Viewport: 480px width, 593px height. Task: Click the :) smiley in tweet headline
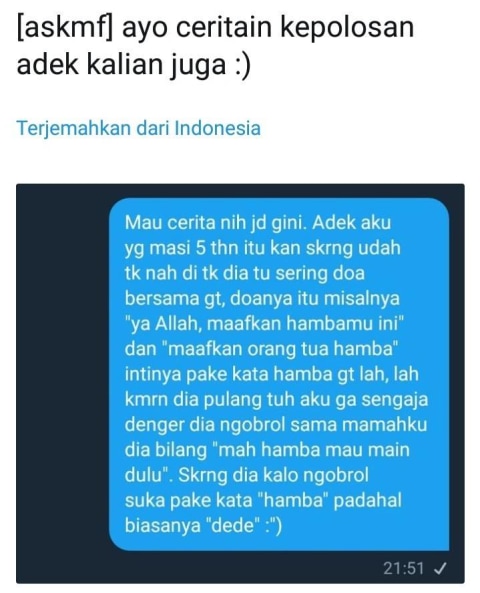click(x=241, y=65)
